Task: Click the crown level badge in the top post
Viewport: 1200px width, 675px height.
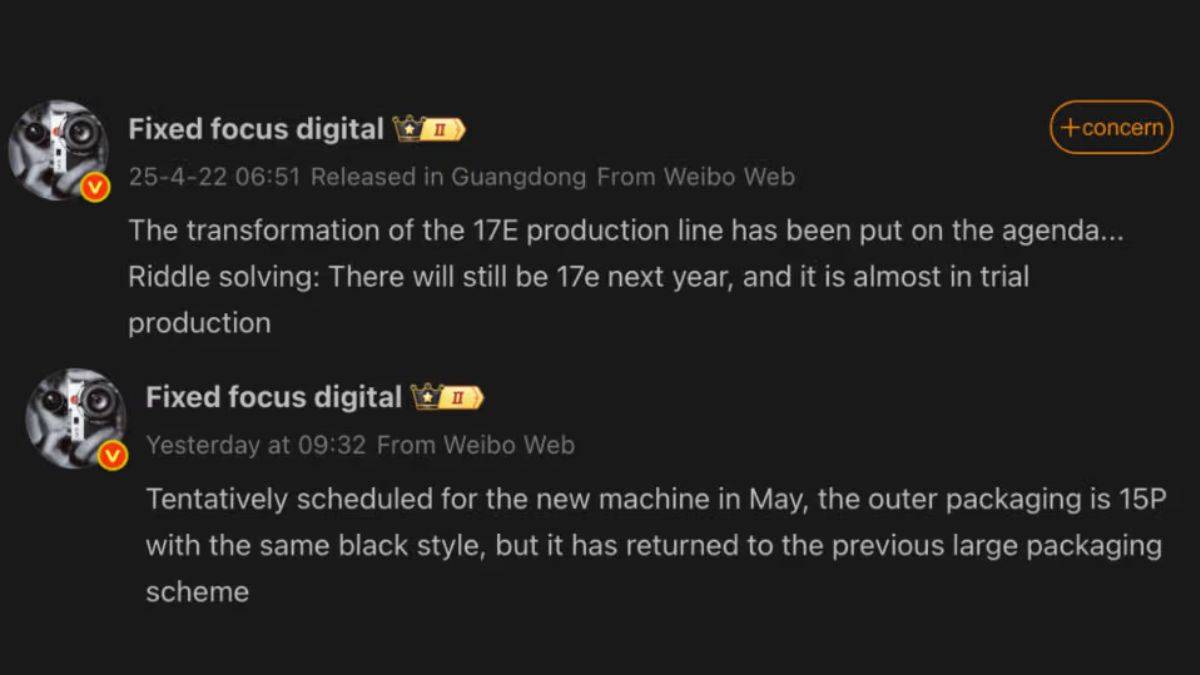Action: [x=430, y=129]
